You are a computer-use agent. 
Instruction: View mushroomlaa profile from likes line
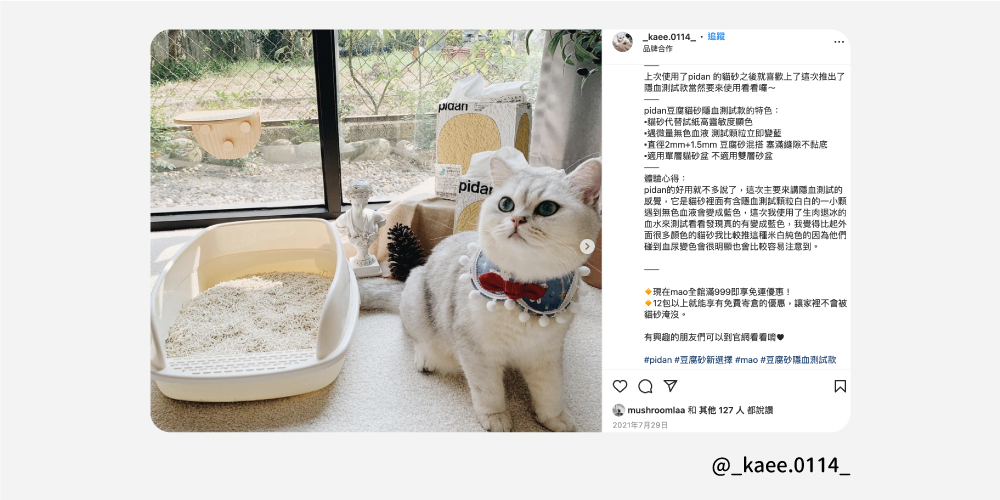tap(656, 410)
